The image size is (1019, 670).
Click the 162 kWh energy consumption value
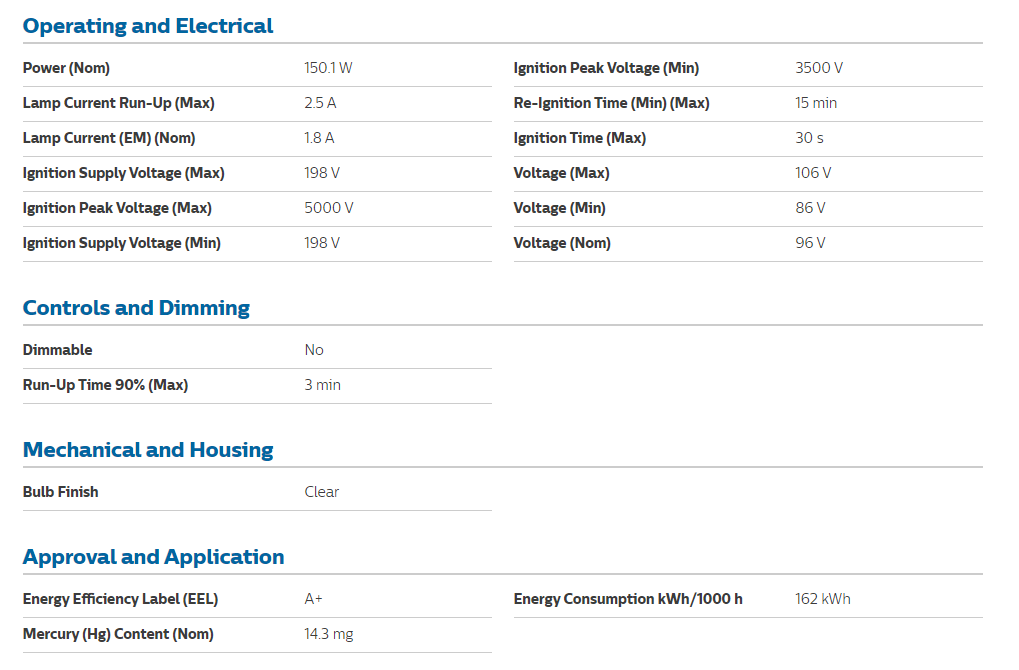[x=823, y=599]
